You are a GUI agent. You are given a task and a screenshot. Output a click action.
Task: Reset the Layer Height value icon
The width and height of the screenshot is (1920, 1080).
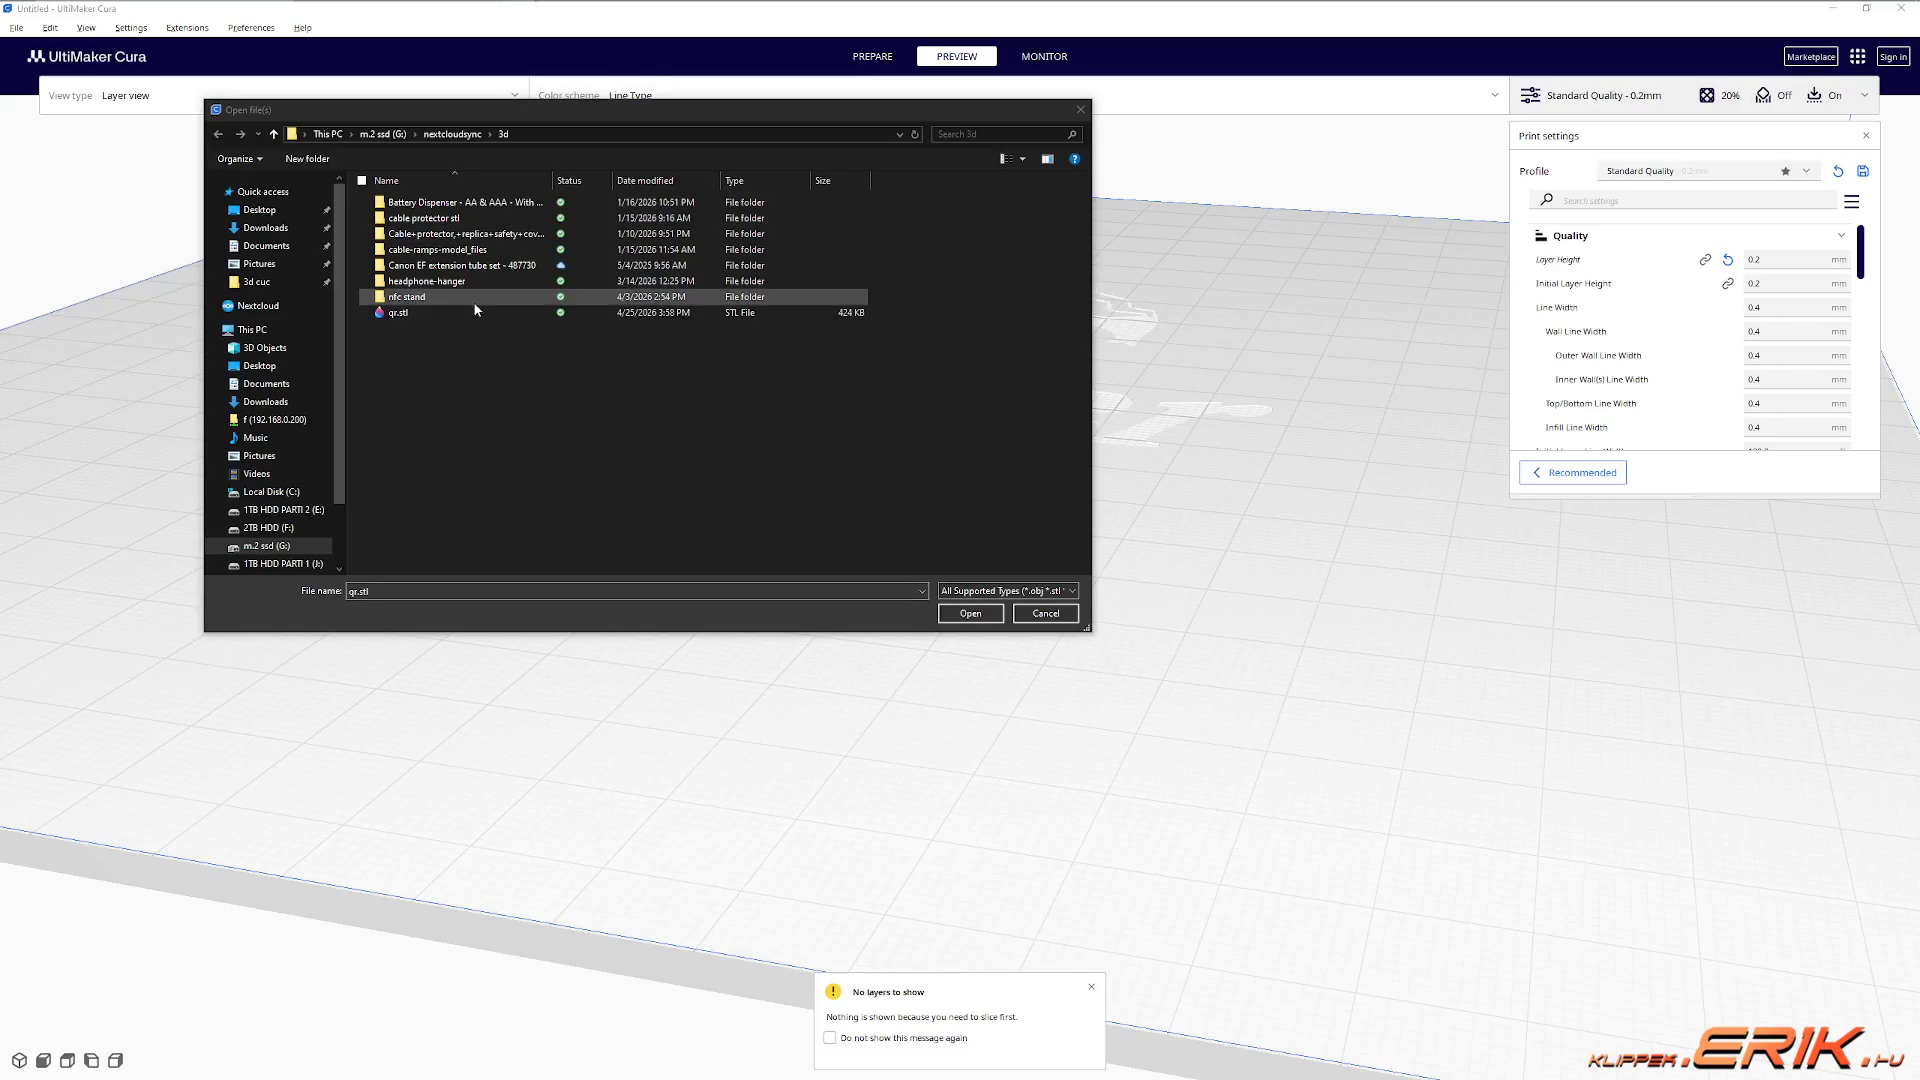coord(1727,260)
